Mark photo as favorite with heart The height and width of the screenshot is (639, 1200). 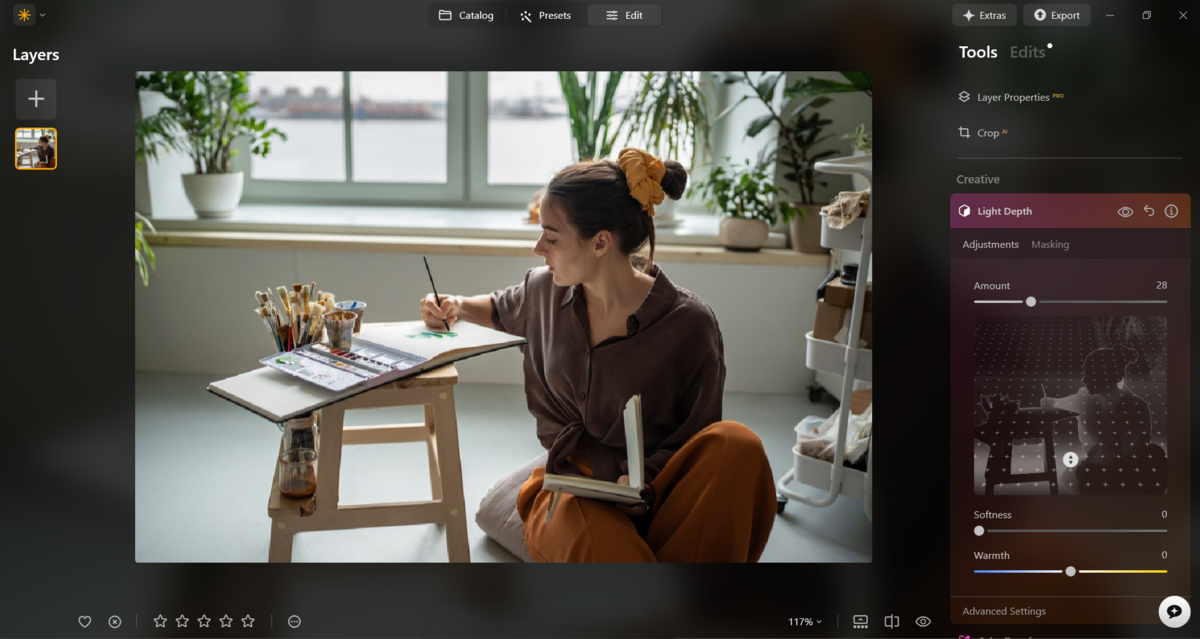coord(85,622)
